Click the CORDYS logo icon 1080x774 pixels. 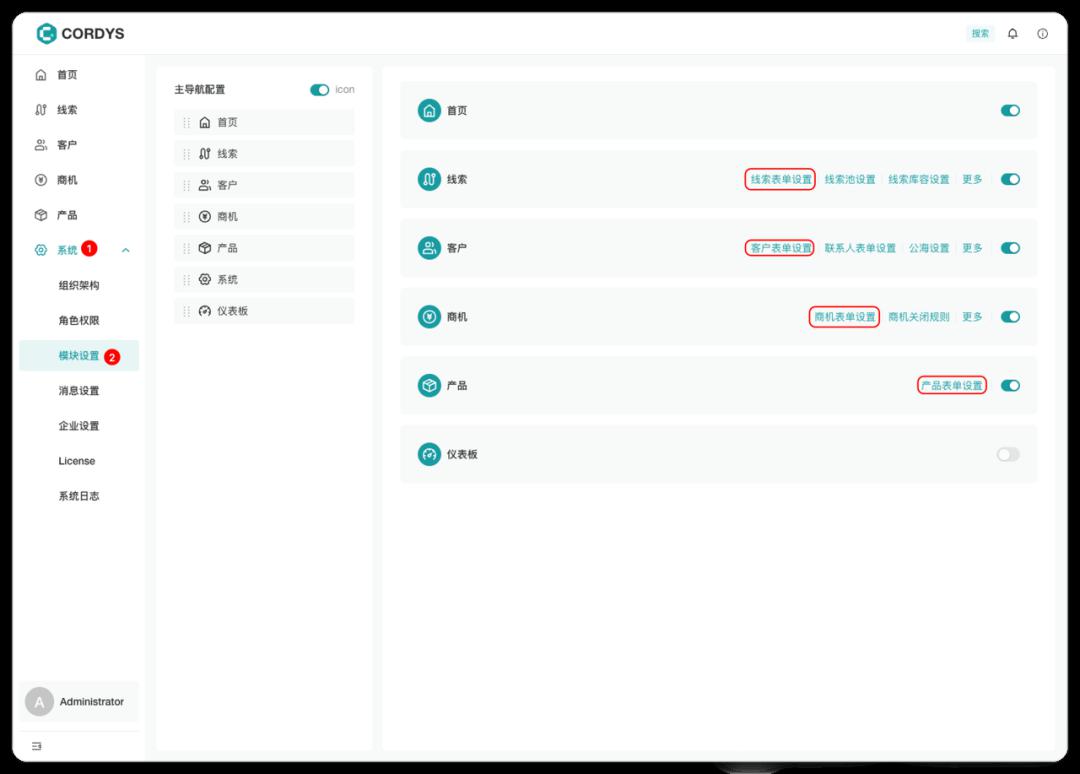click(46, 34)
